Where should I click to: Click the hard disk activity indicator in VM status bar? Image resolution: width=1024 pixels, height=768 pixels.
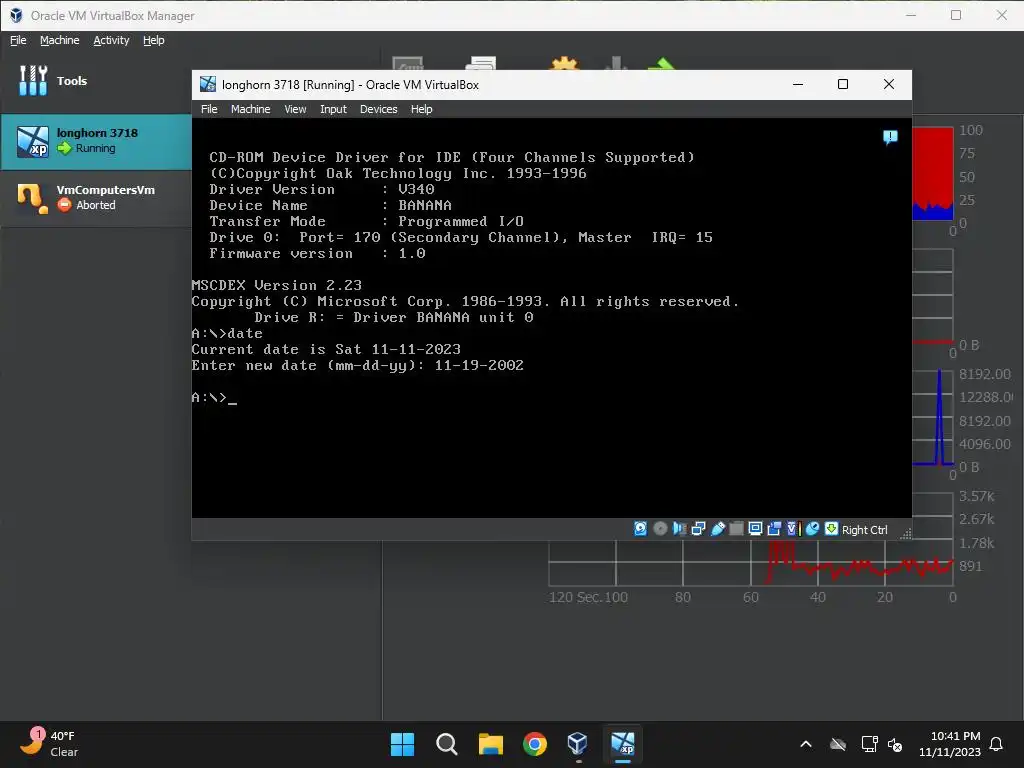pos(640,529)
